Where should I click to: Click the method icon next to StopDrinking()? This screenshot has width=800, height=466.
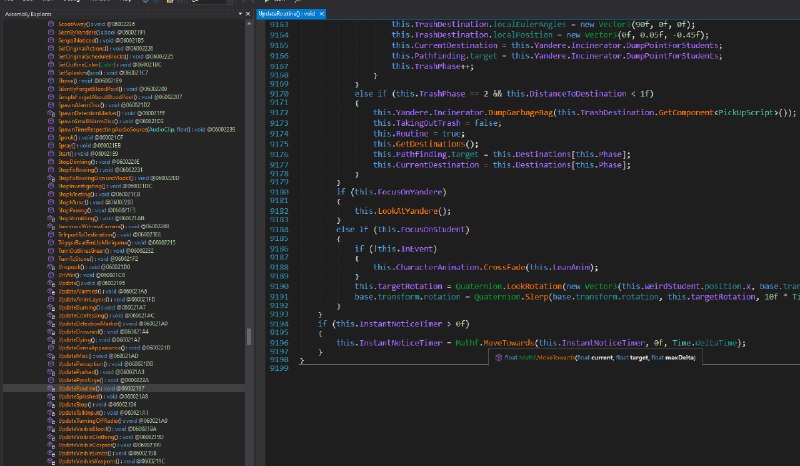point(50,161)
